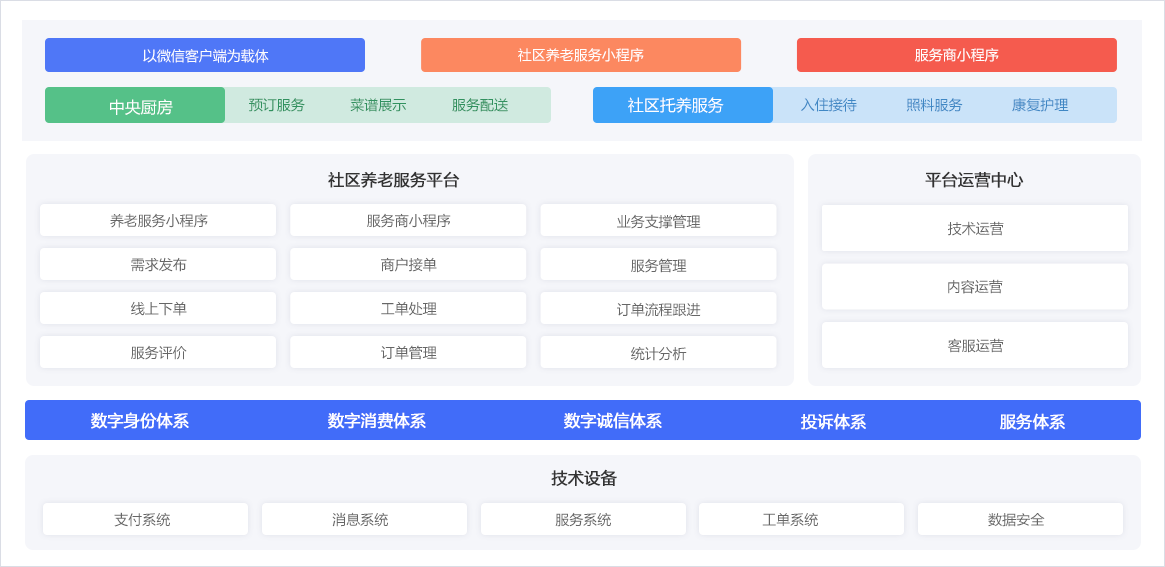Click the 统计分析 box
Screen dimensions: 1165x567
[x=658, y=353]
